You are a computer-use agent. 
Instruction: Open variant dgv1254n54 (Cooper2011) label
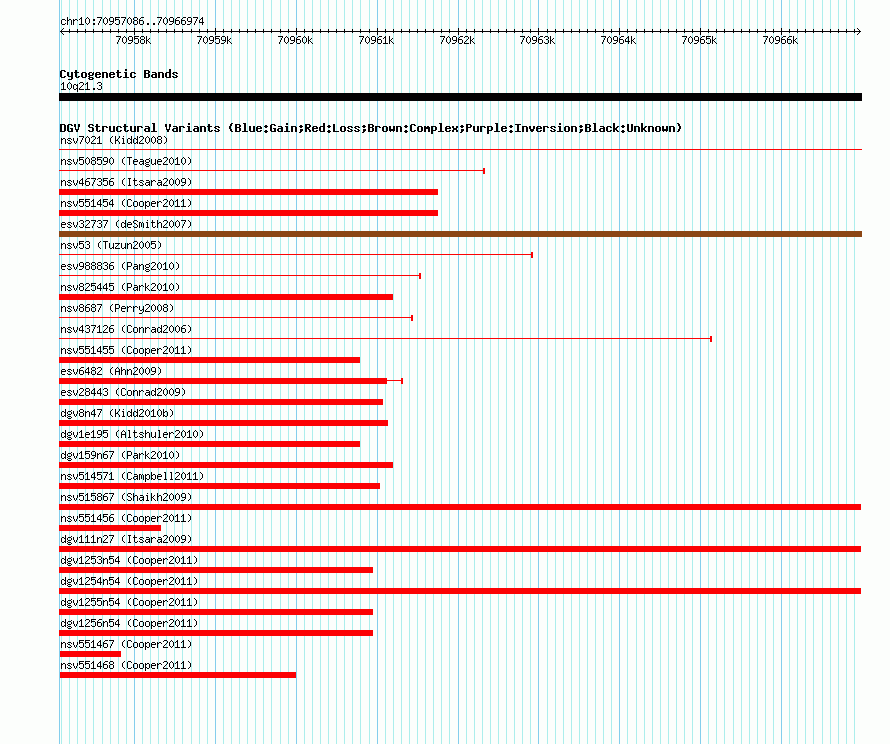coord(129,581)
